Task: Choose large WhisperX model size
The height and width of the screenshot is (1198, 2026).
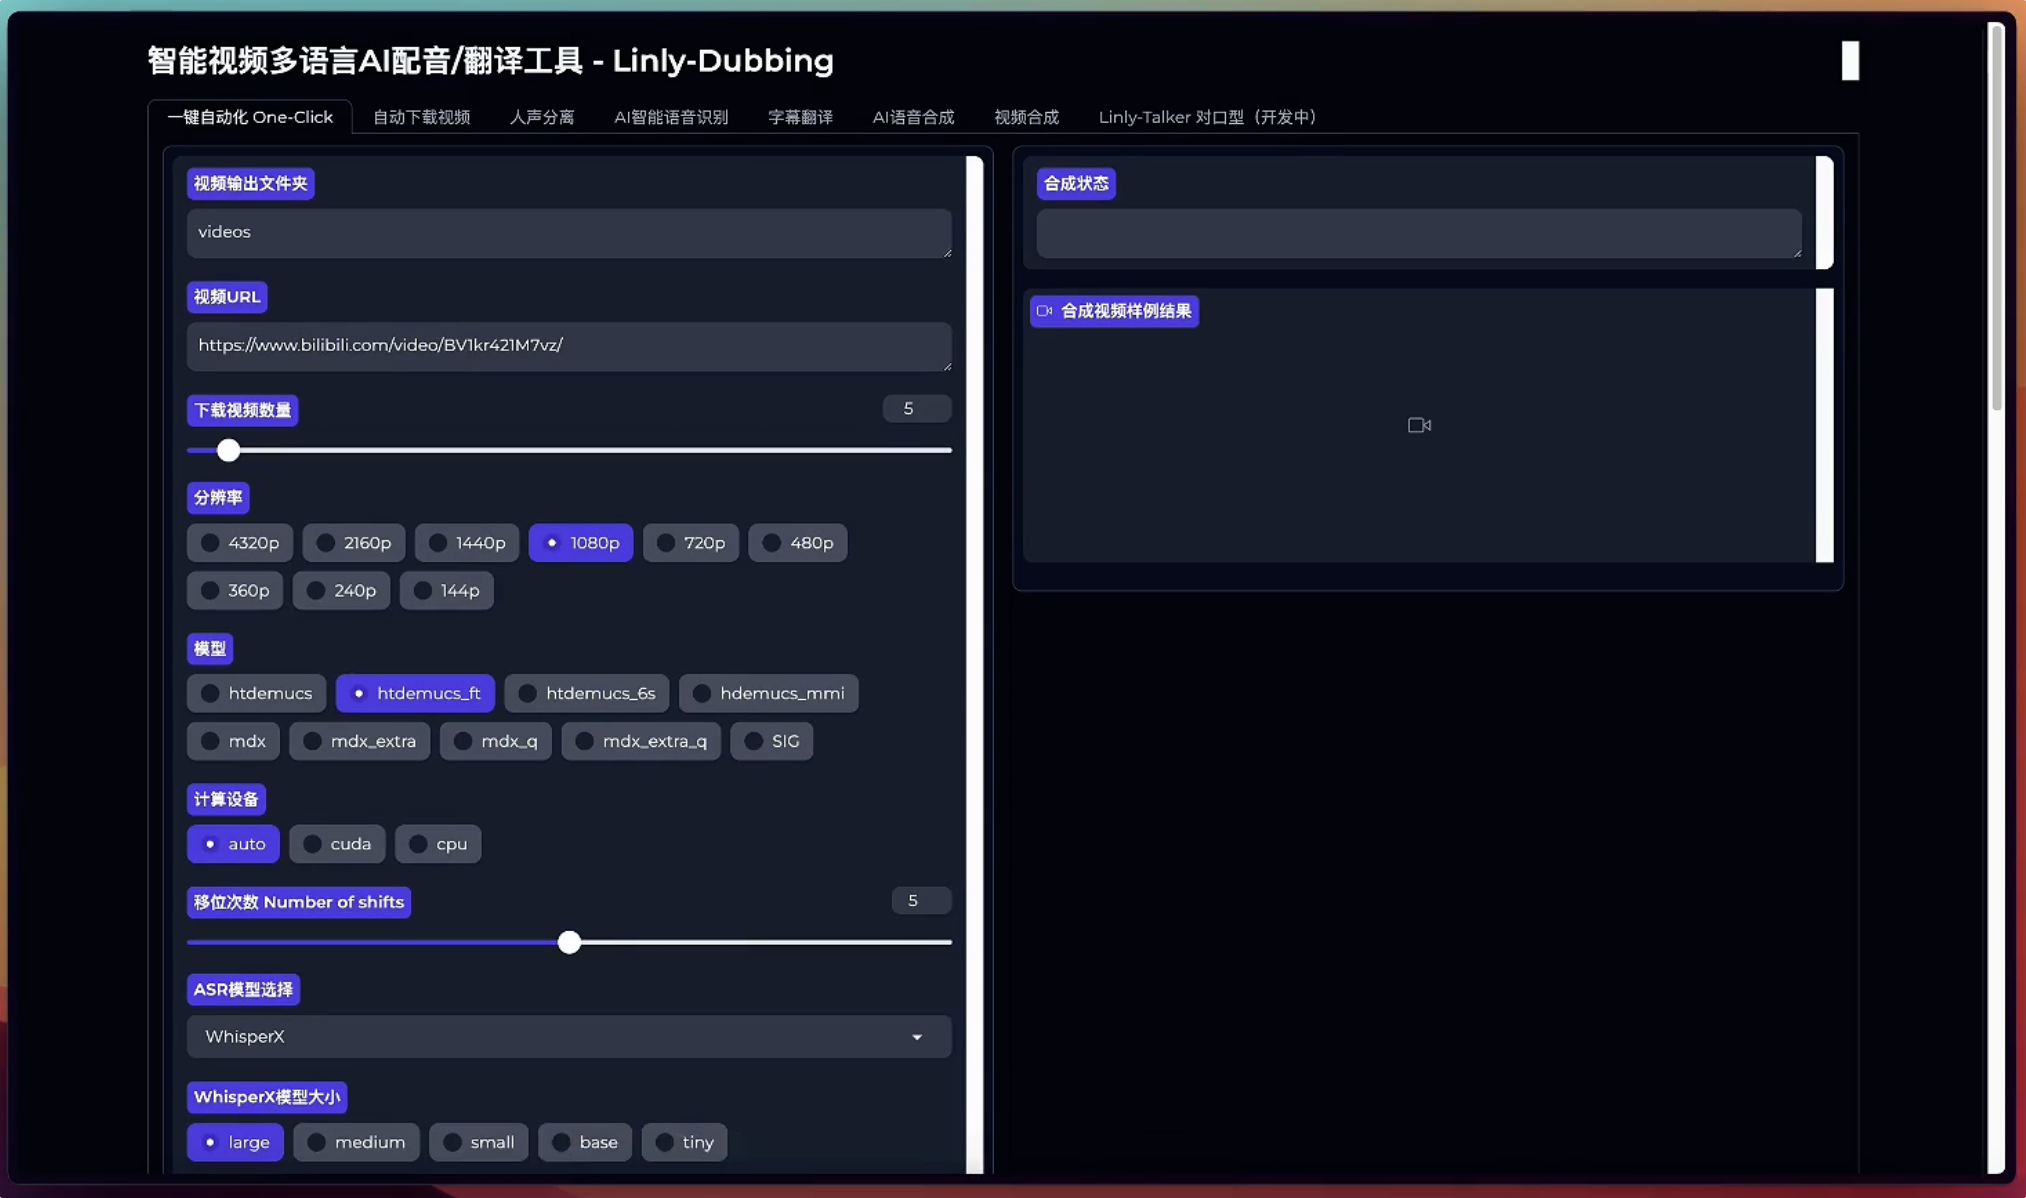Action: 235,1143
